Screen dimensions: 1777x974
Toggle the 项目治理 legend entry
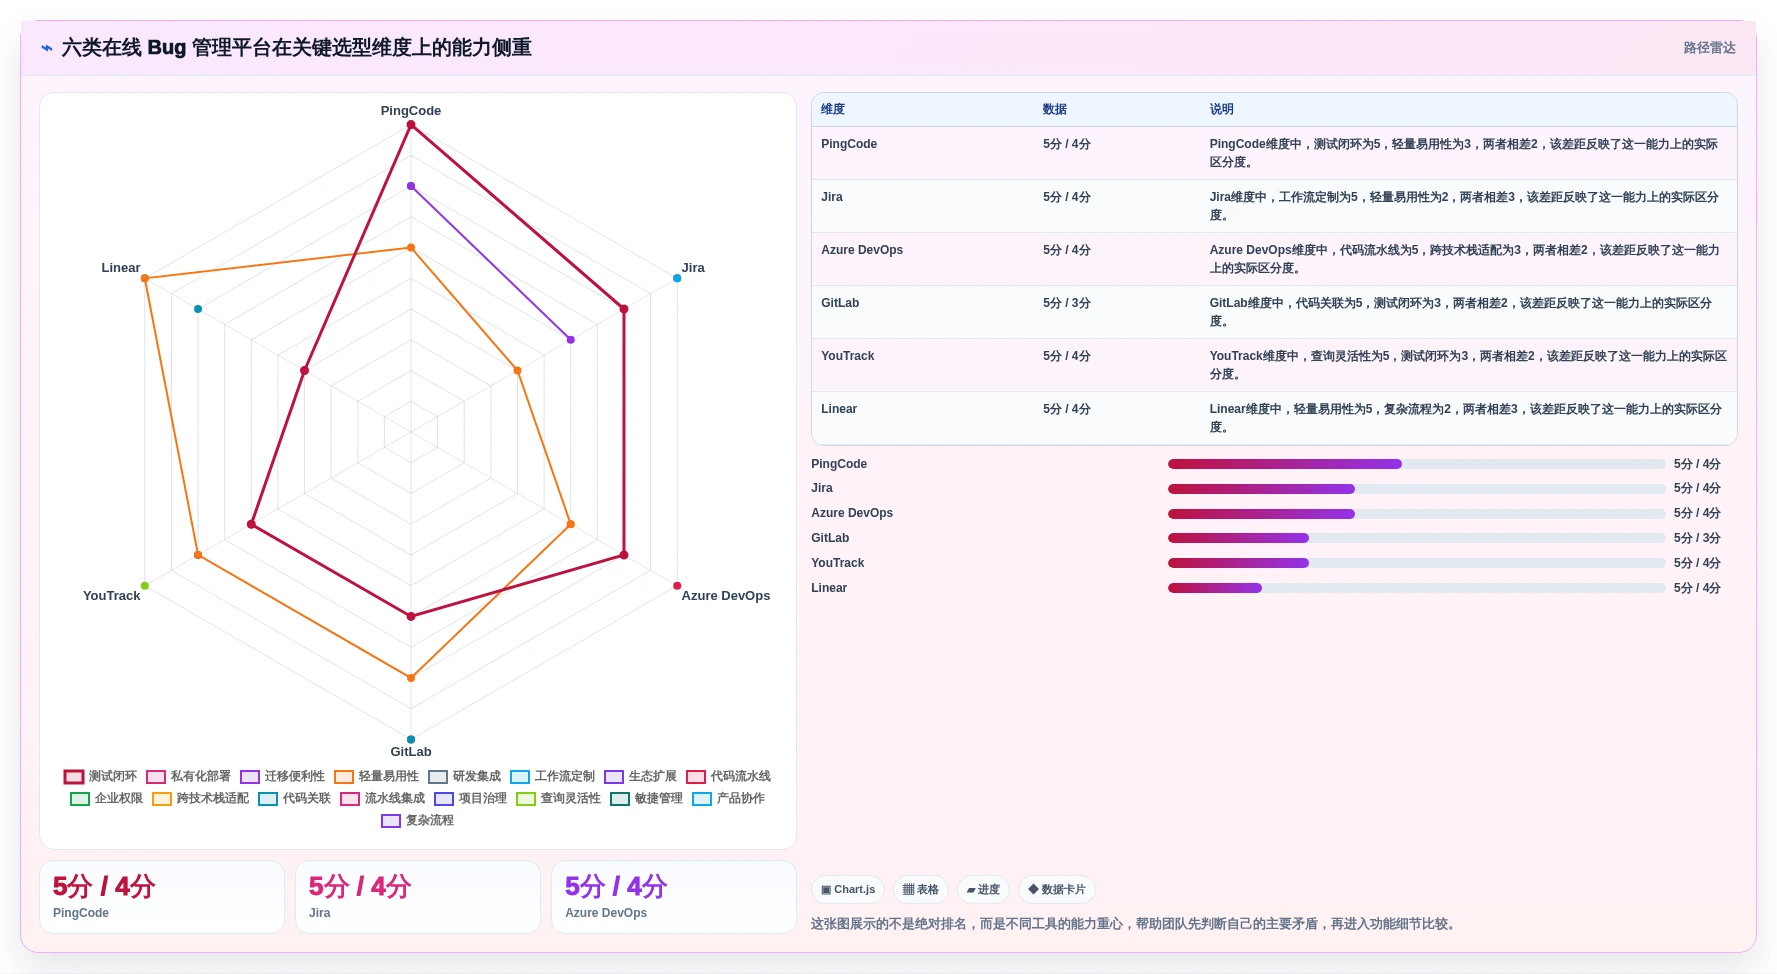(x=471, y=798)
